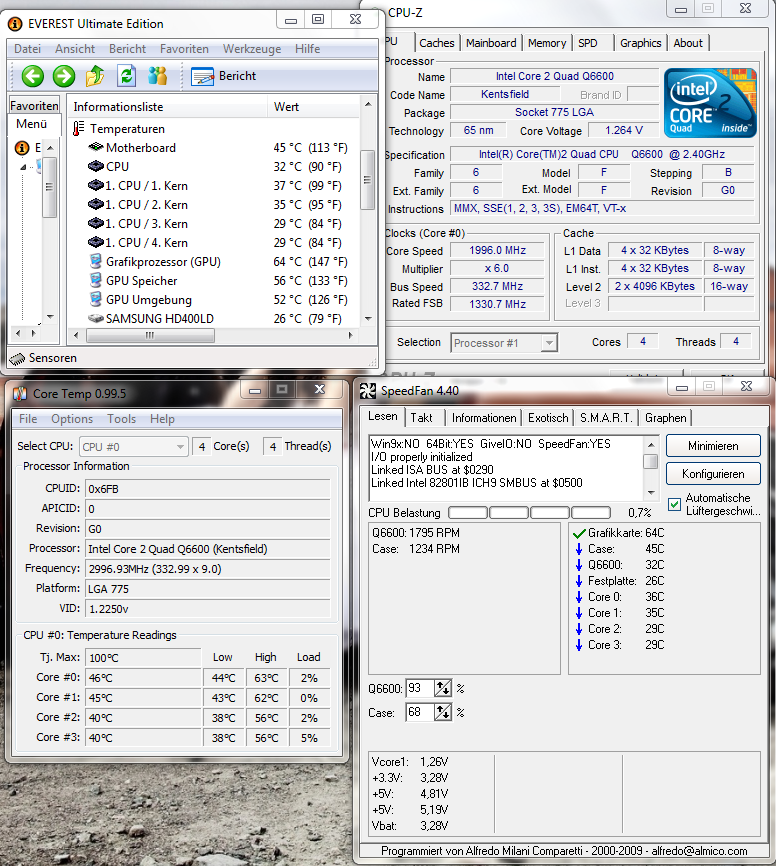Viewport: 776px width, 866px height.
Task: Click the green Forward arrow in EVEREST
Action: click(x=64, y=76)
